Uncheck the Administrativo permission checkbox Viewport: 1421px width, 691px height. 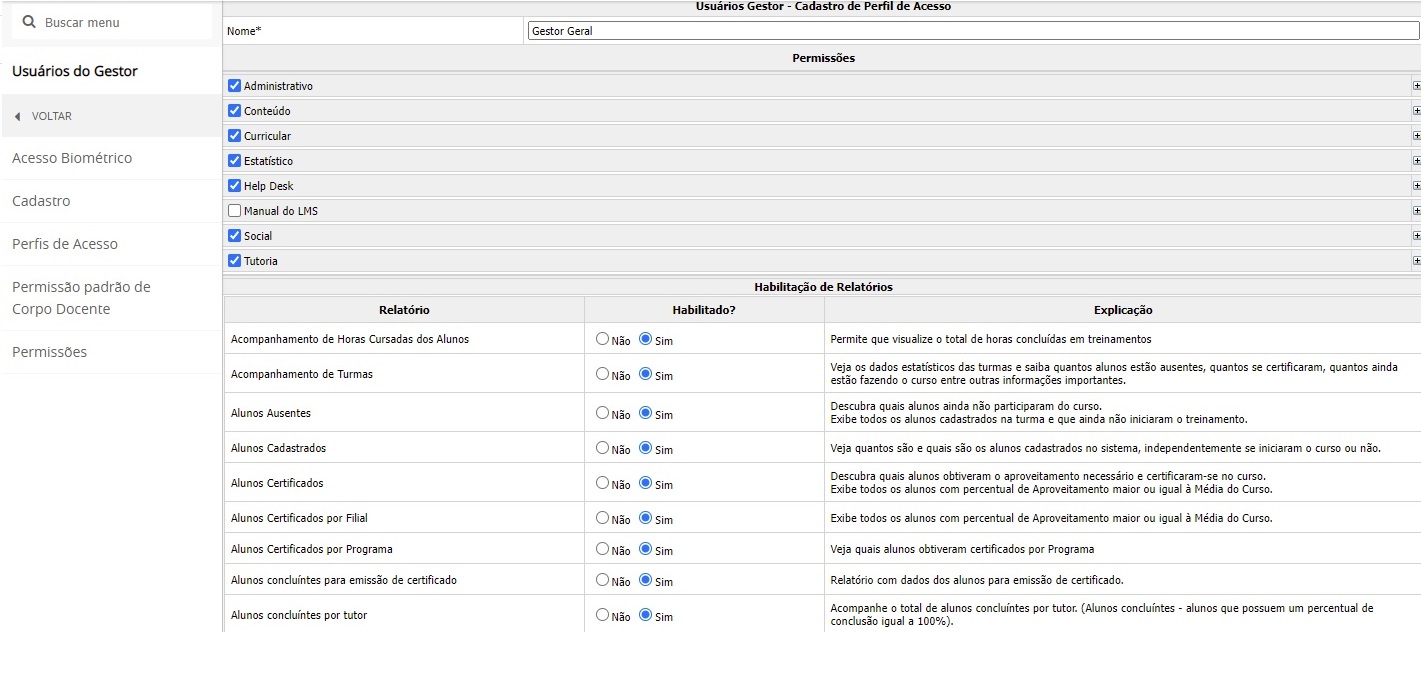tap(235, 86)
